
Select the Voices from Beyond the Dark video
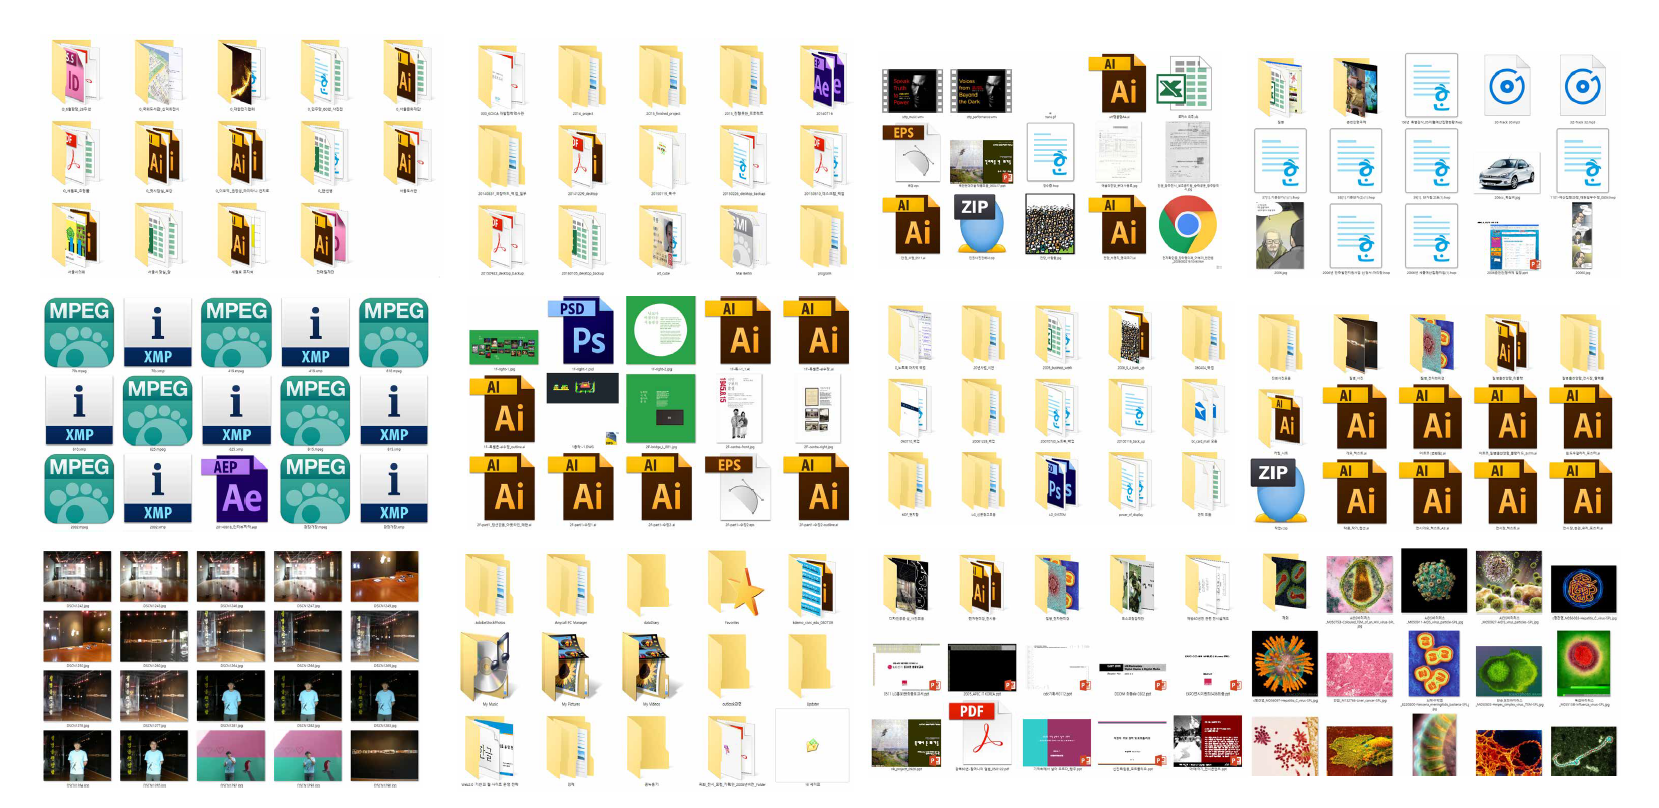979,91
